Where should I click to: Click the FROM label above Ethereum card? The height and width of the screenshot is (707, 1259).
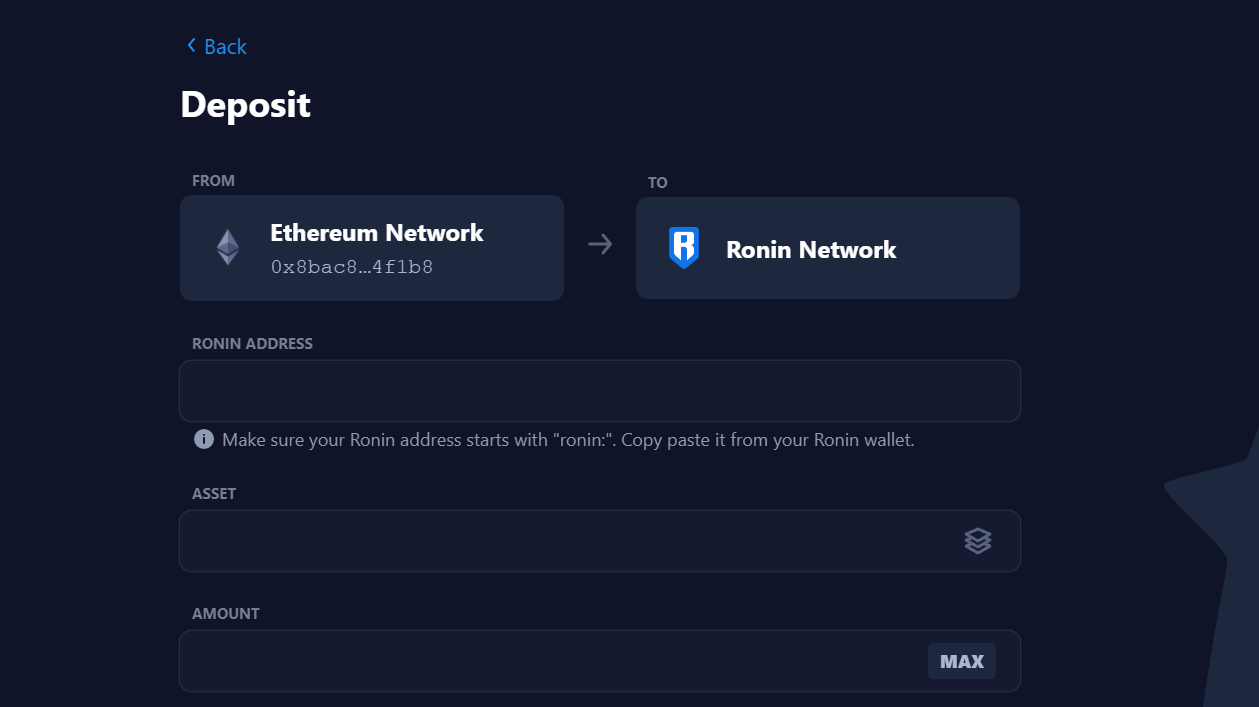pyautogui.click(x=213, y=181)
